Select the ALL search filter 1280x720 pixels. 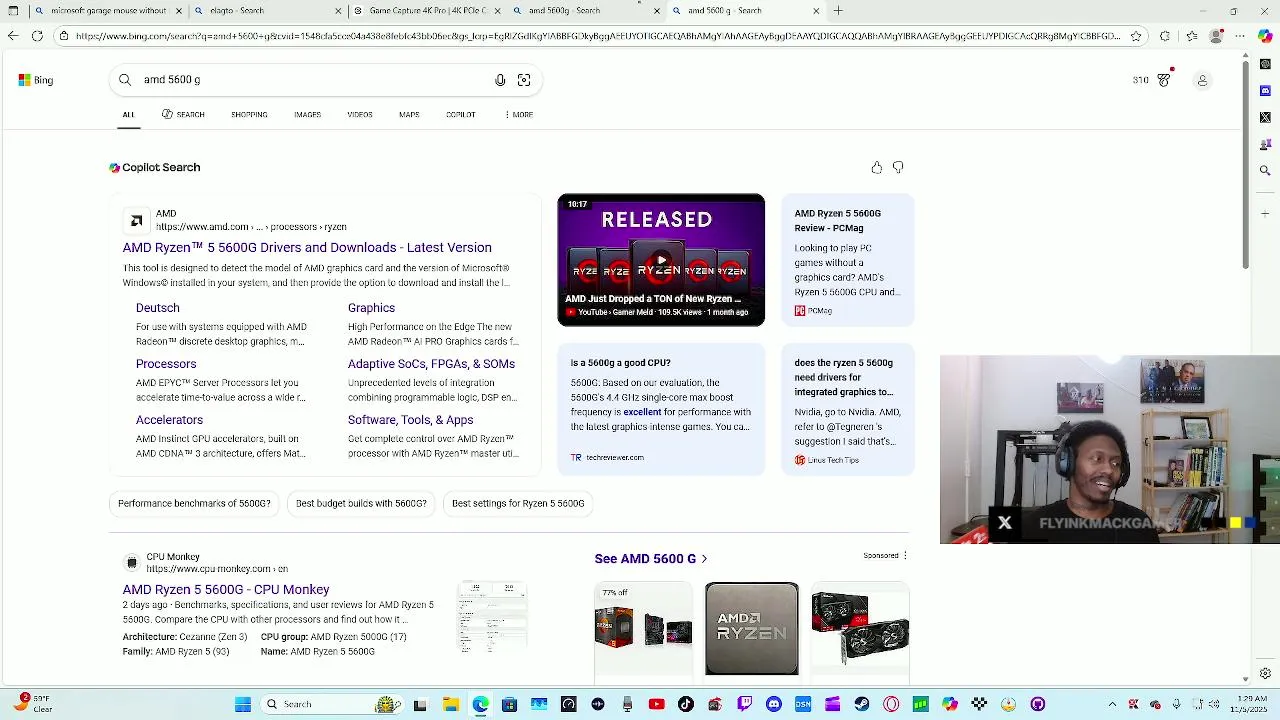128,115
